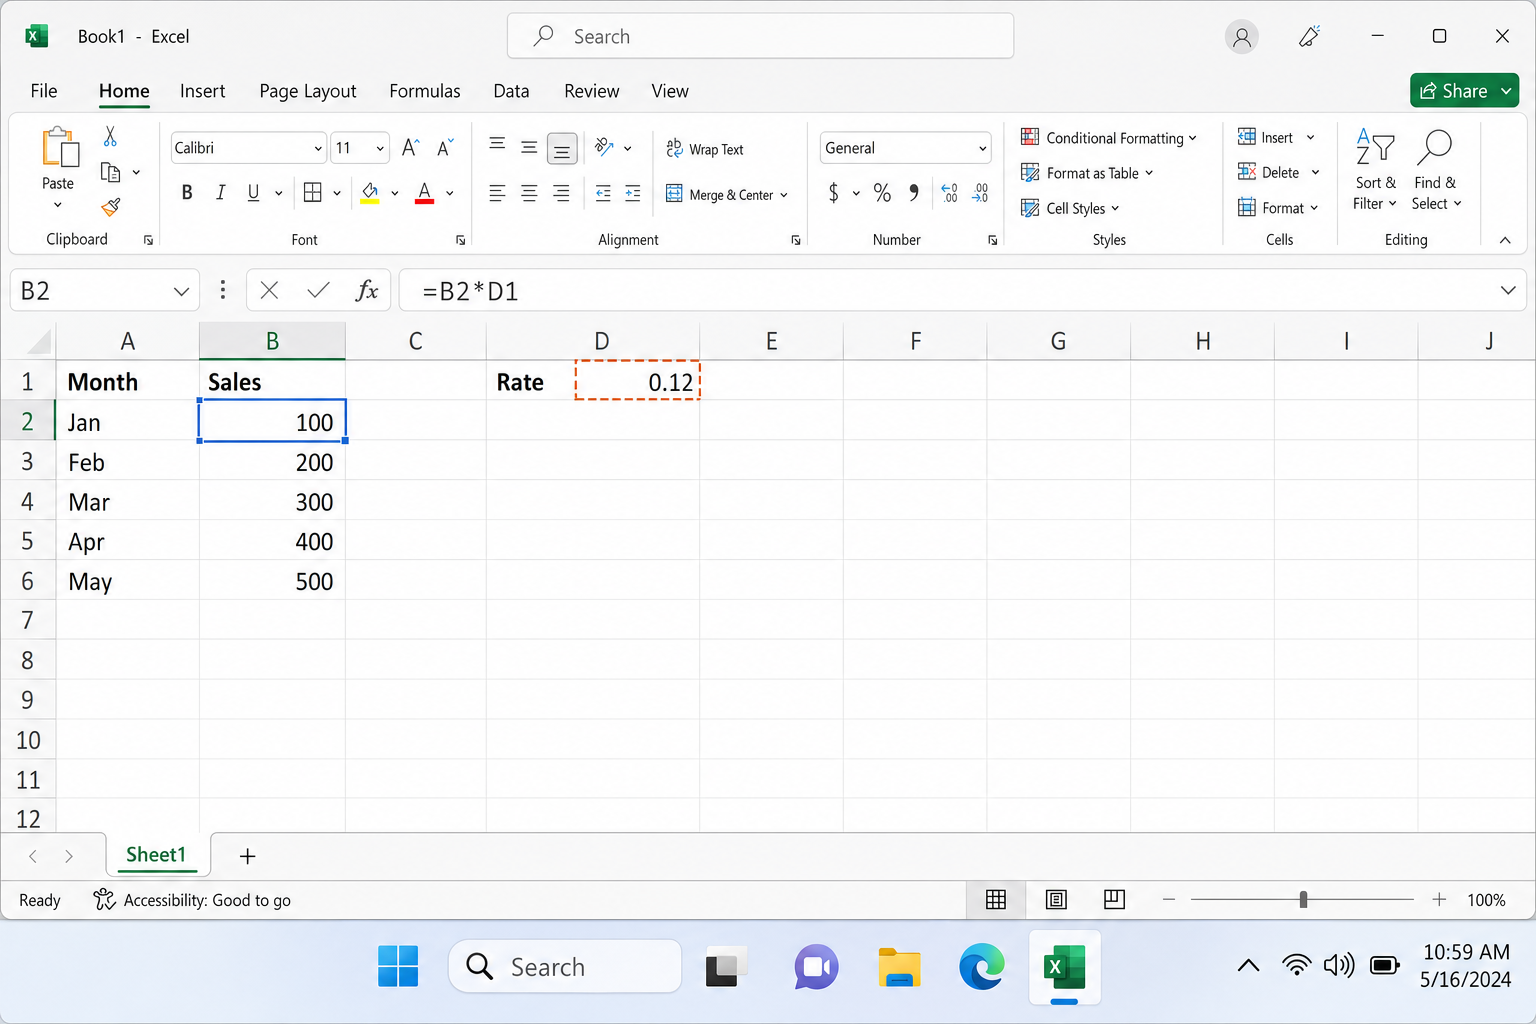Select cell D1 containing 0.12
The width and height of the screenshot is (1536, 1024).
point(638,381)
